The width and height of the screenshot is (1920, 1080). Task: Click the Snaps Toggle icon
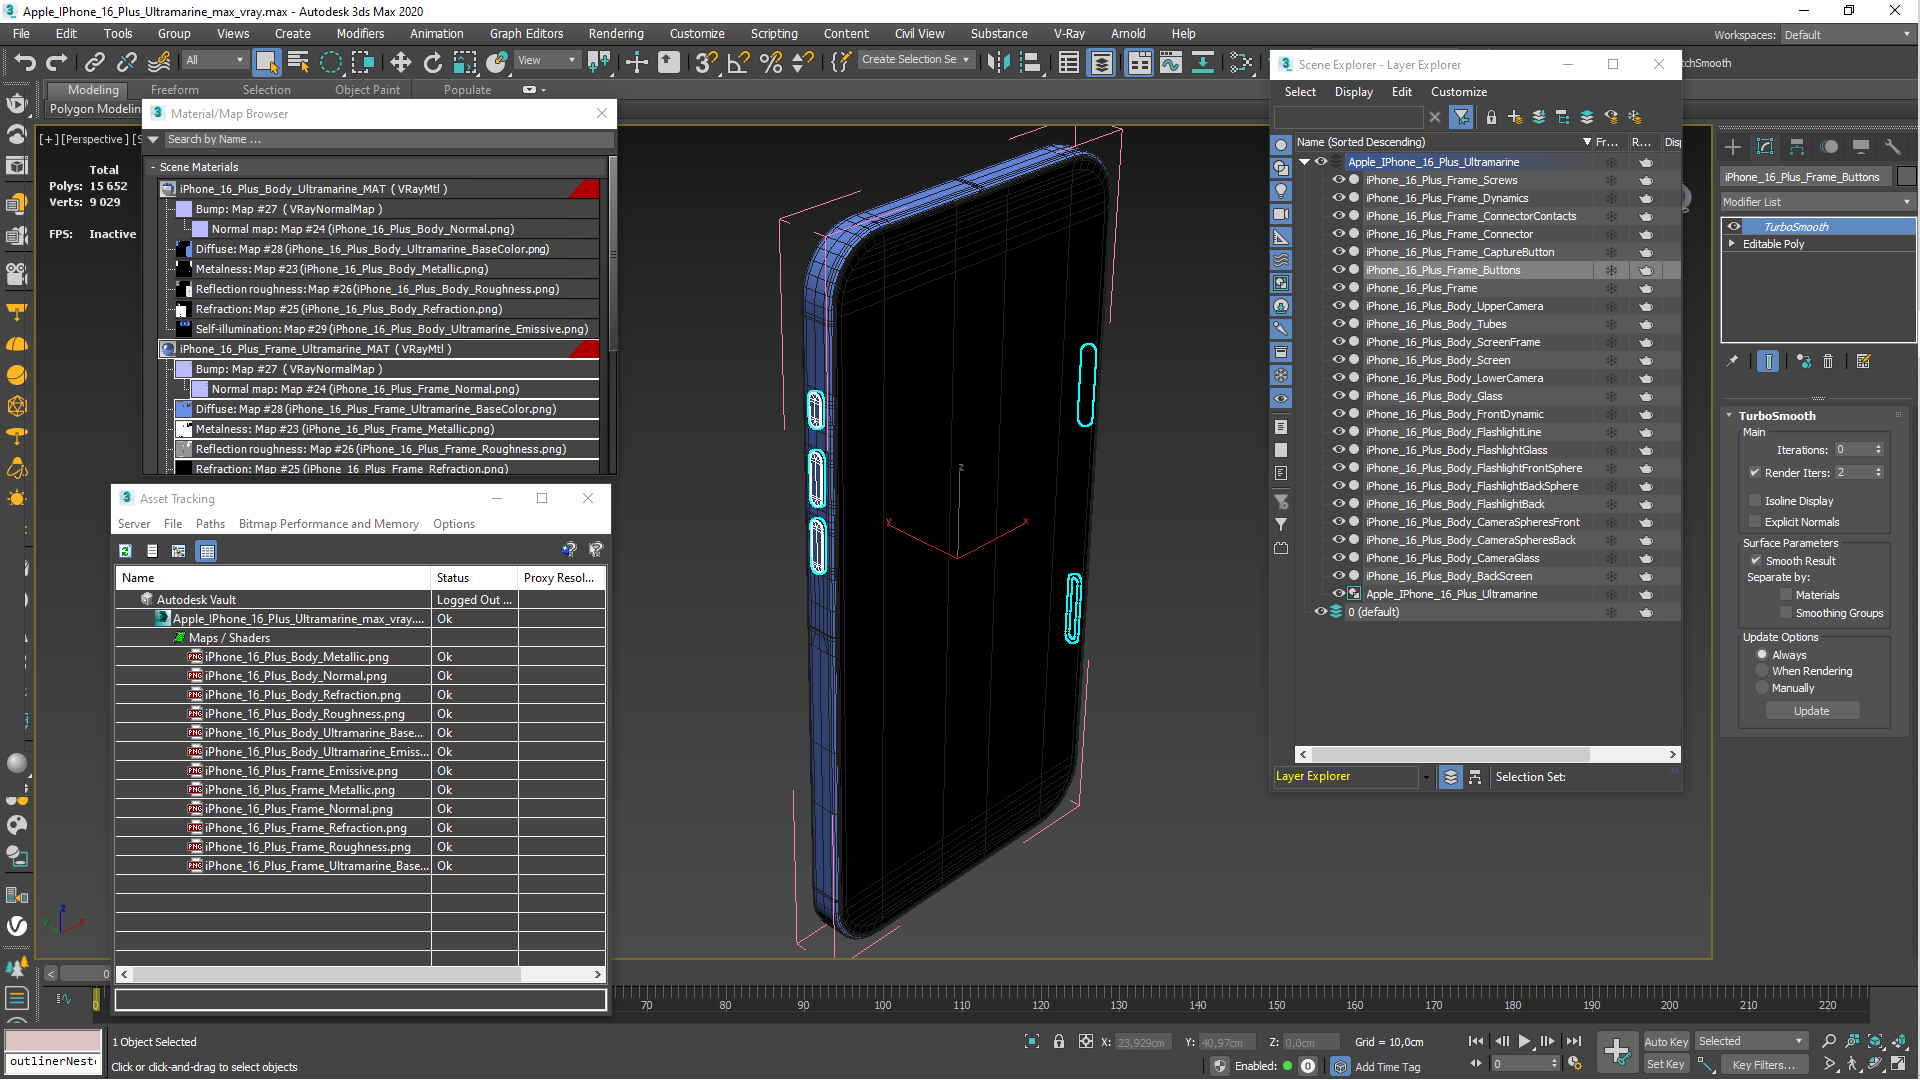tap(708, 62)
